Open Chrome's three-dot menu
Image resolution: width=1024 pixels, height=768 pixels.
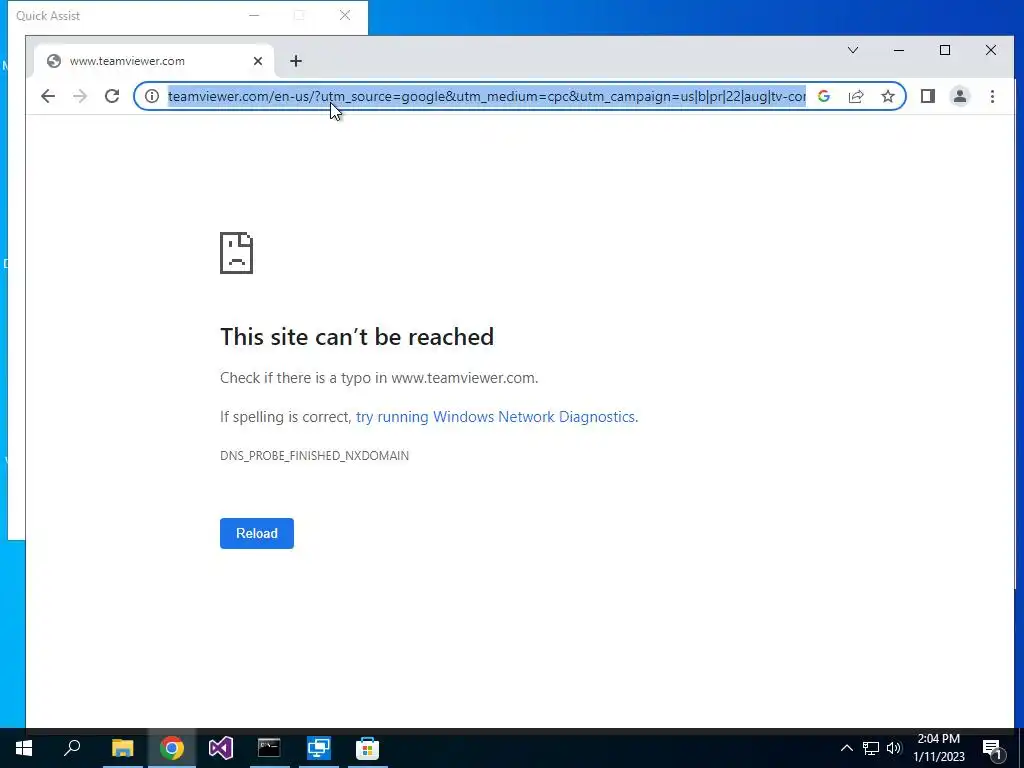point(992,97)
